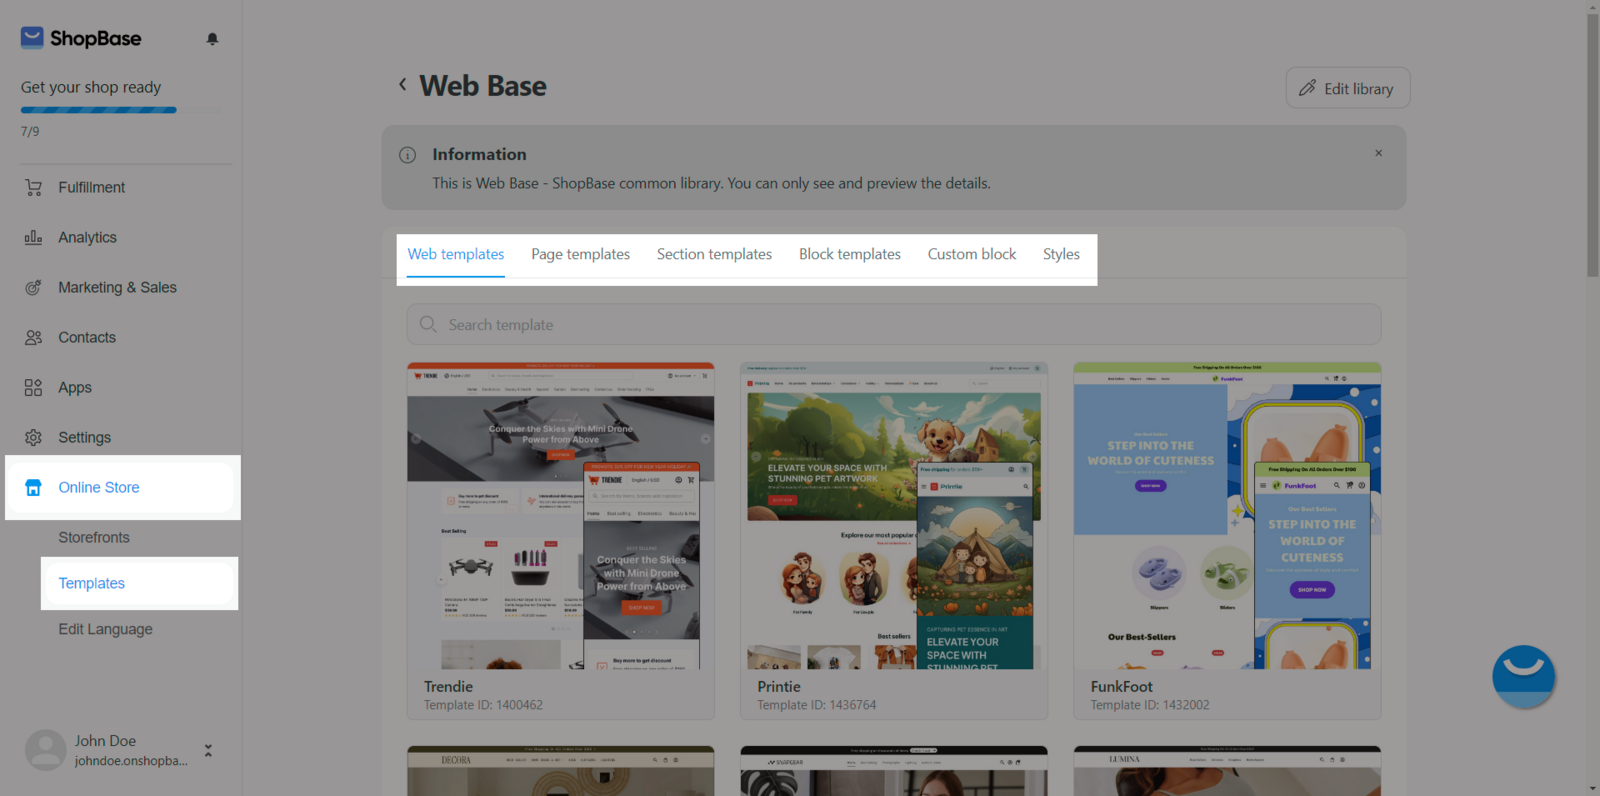Click the Get your shop ready heading
Screen dimensions: 1600x796
pos(91,87)
